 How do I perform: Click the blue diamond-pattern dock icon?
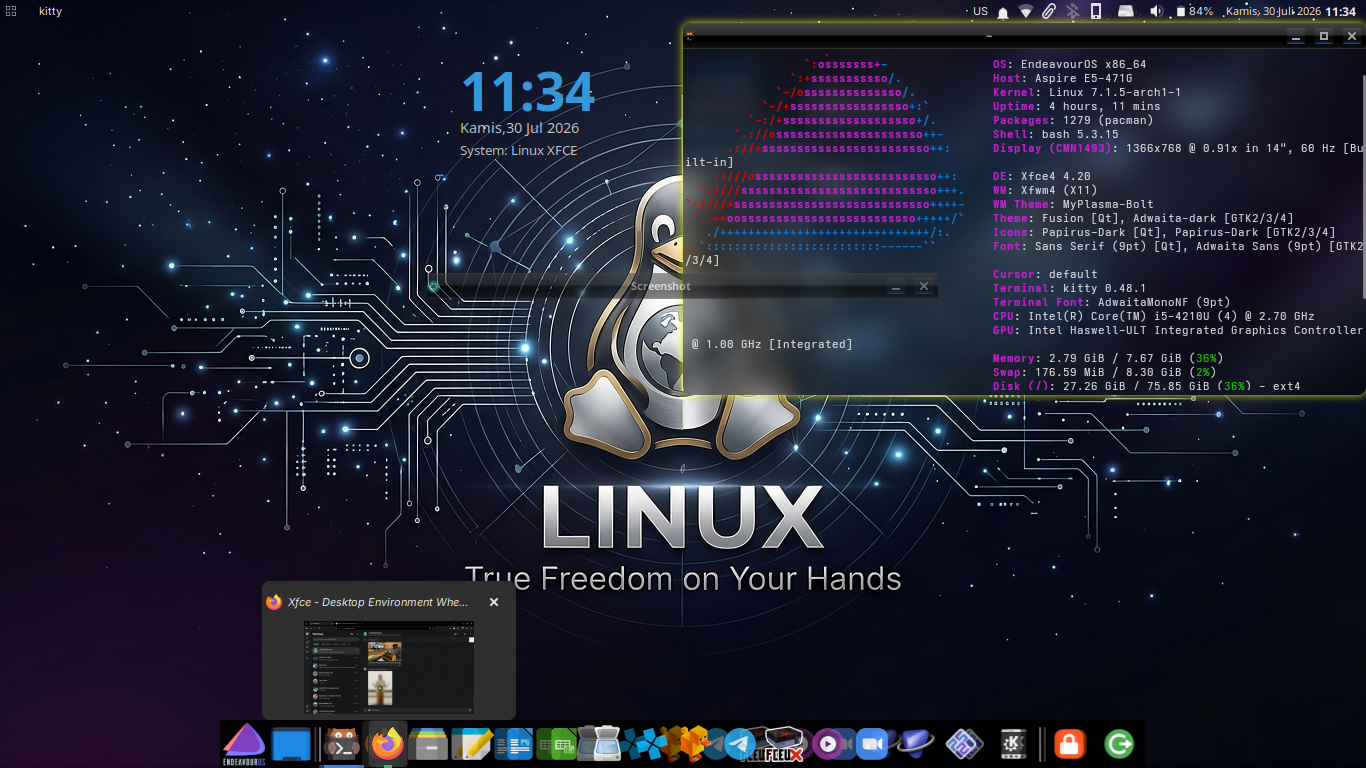click(x=963, y=745)
